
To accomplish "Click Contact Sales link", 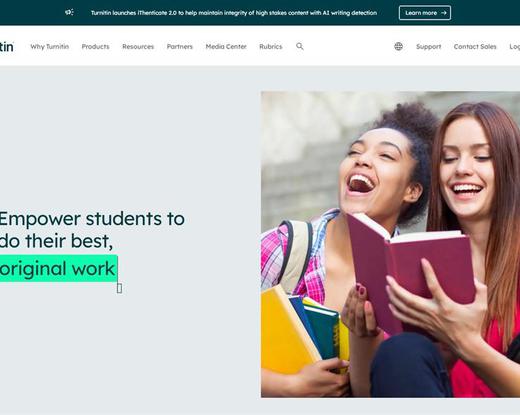I will pyautogui.click(x=475, y=47).
